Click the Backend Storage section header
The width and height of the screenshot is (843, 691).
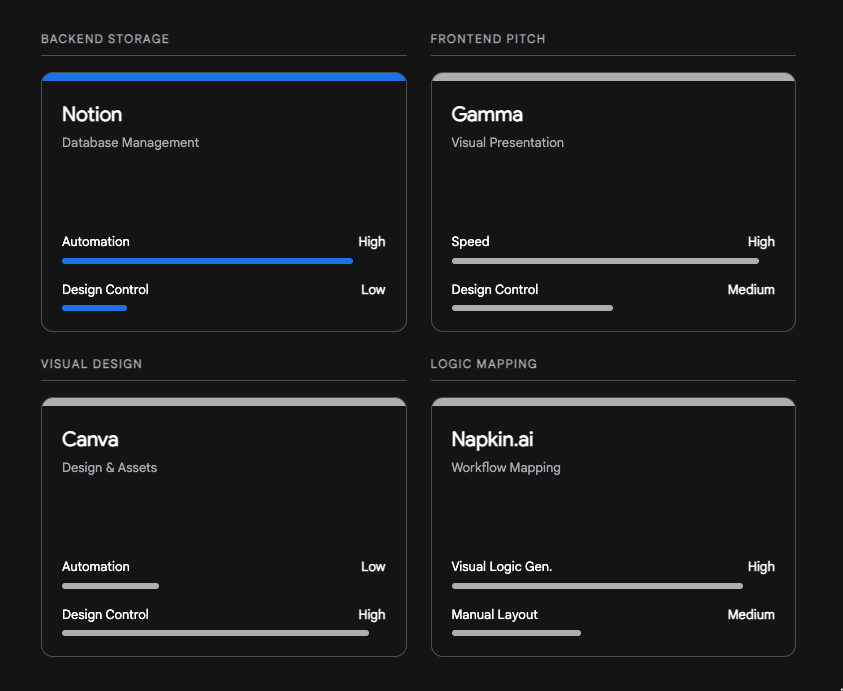click(105, 39)
